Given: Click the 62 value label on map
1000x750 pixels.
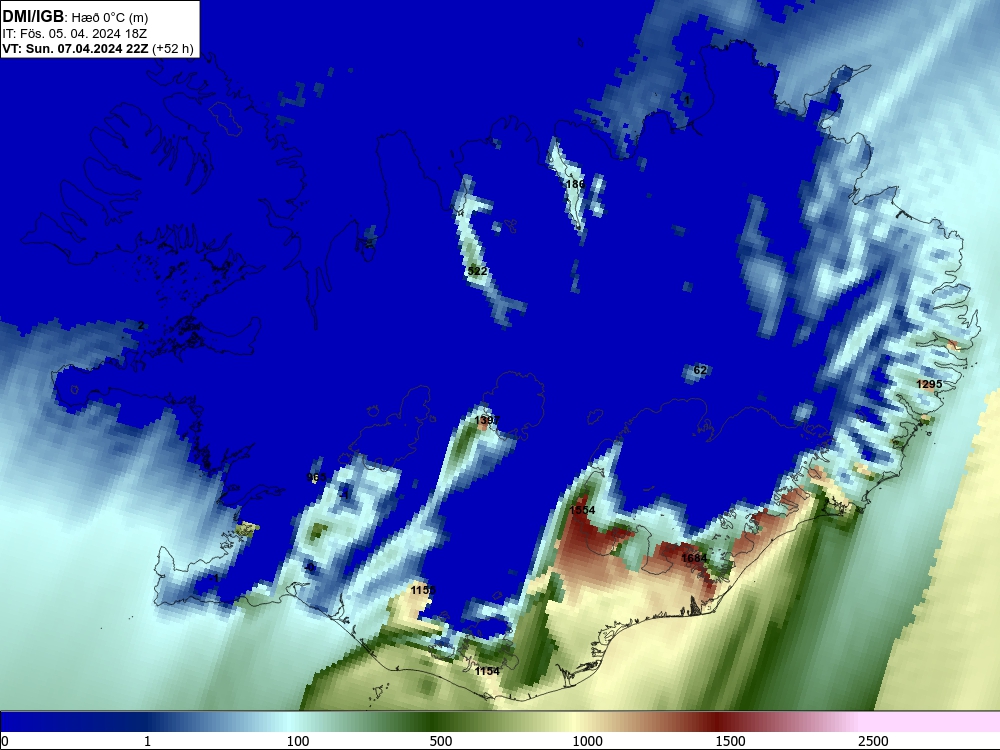Looking at the screenshot, I should pyautogui.click(x=700, y=370).
